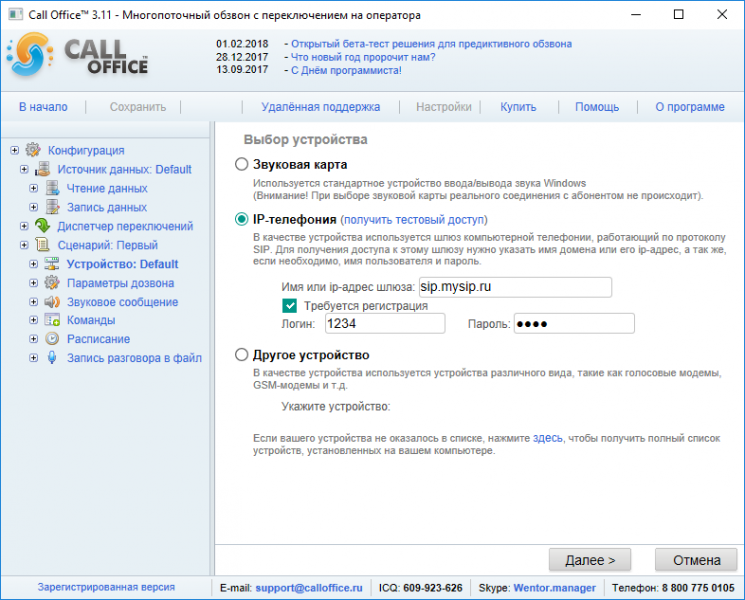Select Запись разговора в файл tree item
Screen dimensions: 745x600
(x=134, y=358)
